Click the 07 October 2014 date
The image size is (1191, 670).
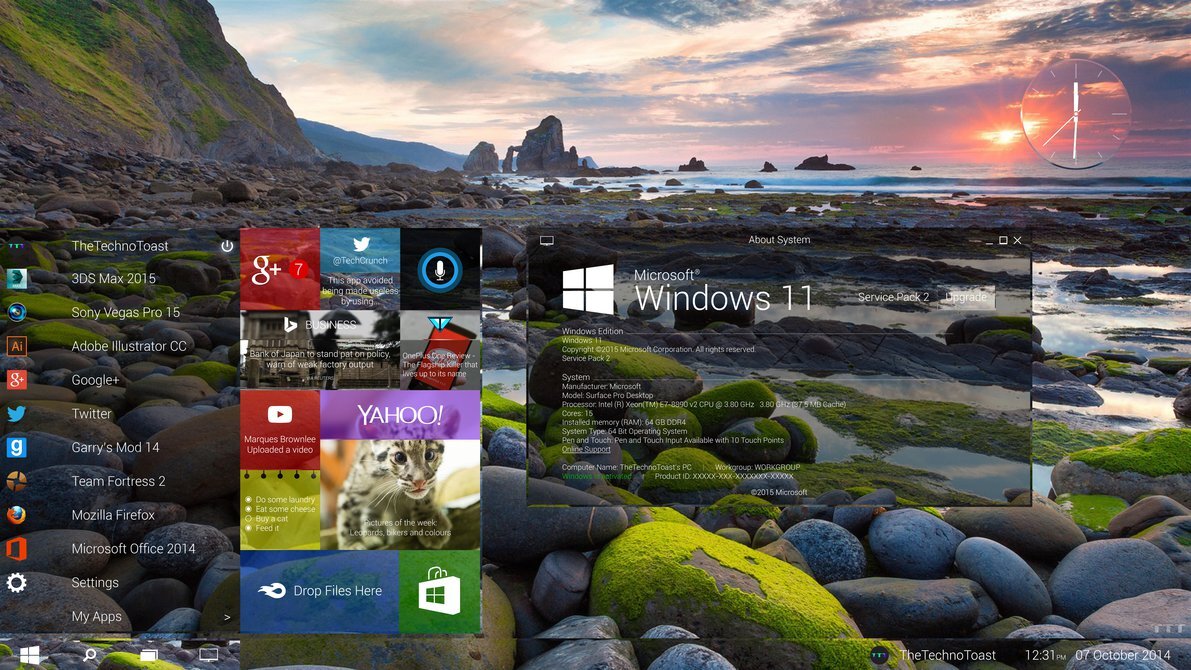tap(1123, 655)
